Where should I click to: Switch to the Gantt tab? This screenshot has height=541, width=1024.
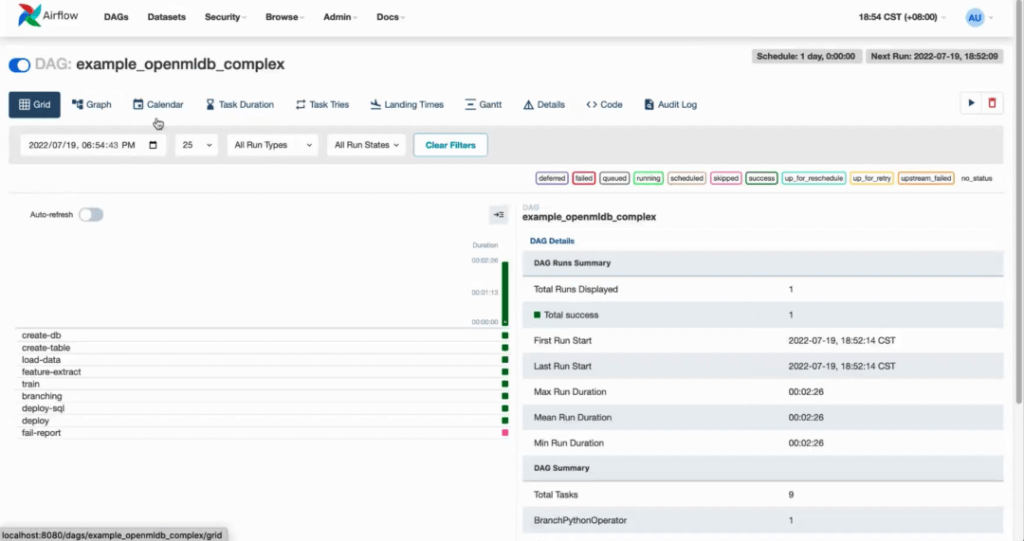483,105
